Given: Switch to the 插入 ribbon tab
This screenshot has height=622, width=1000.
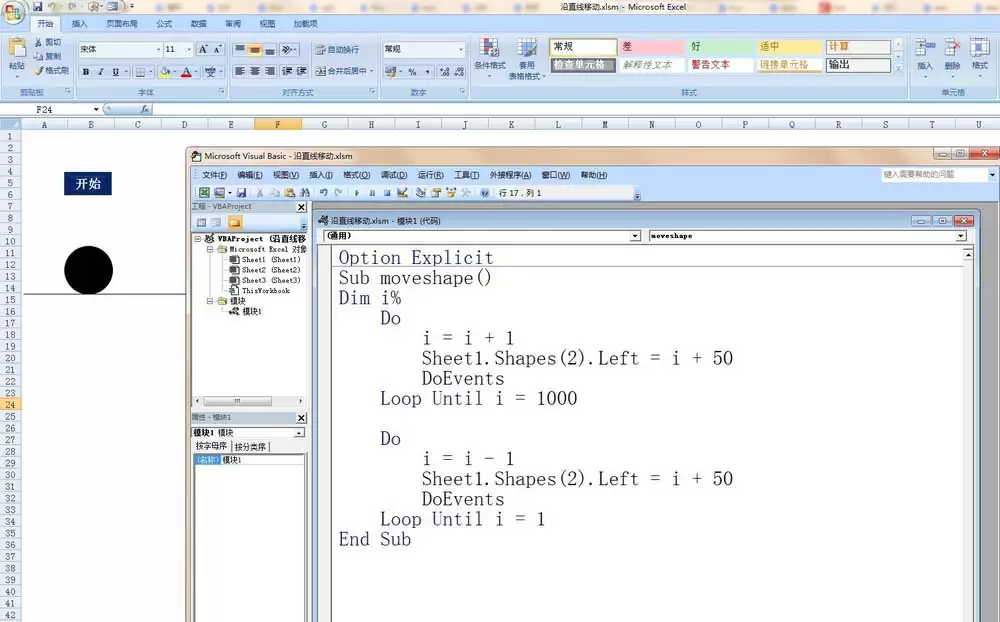Looking at the screenshot, I should 80,24.
